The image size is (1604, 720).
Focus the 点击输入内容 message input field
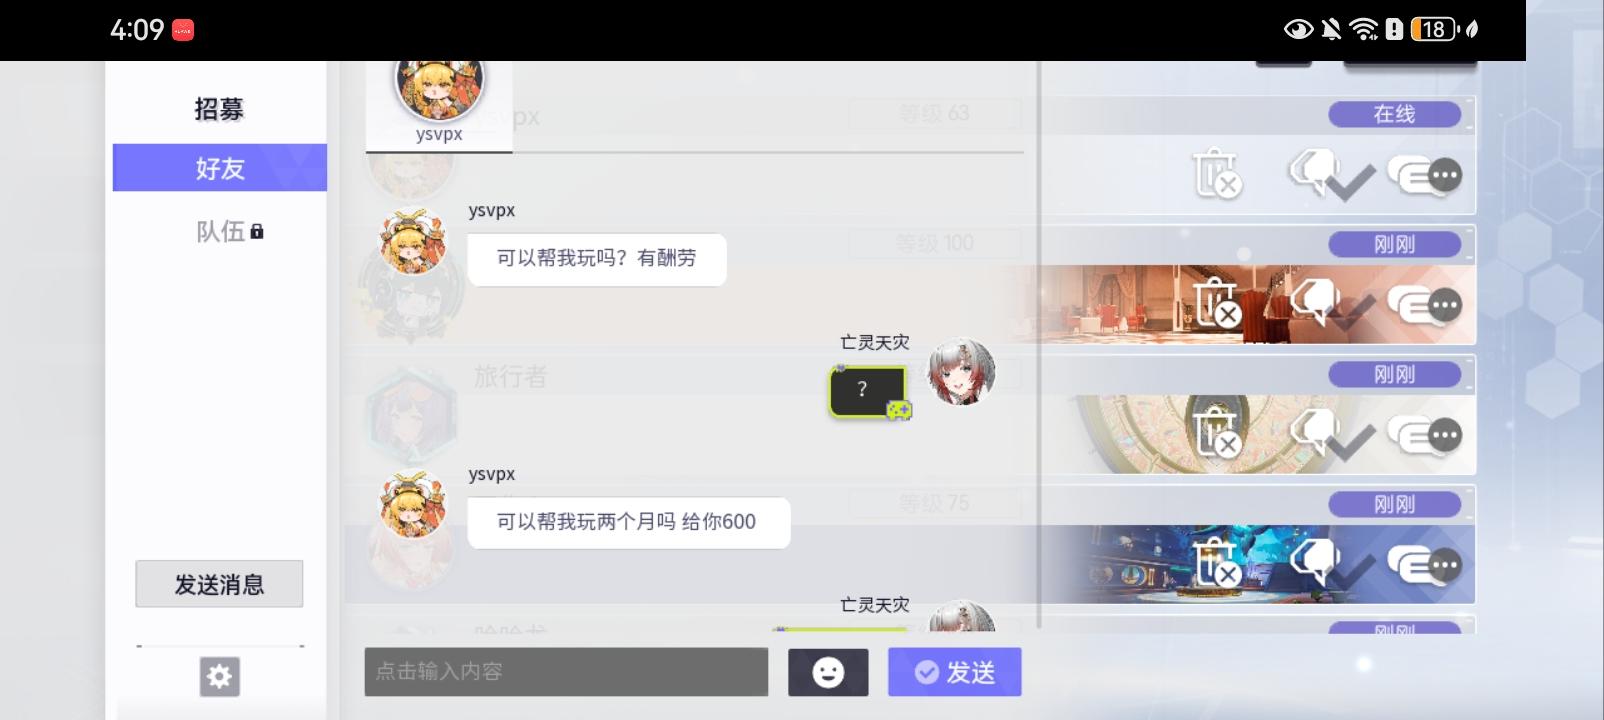566,672
